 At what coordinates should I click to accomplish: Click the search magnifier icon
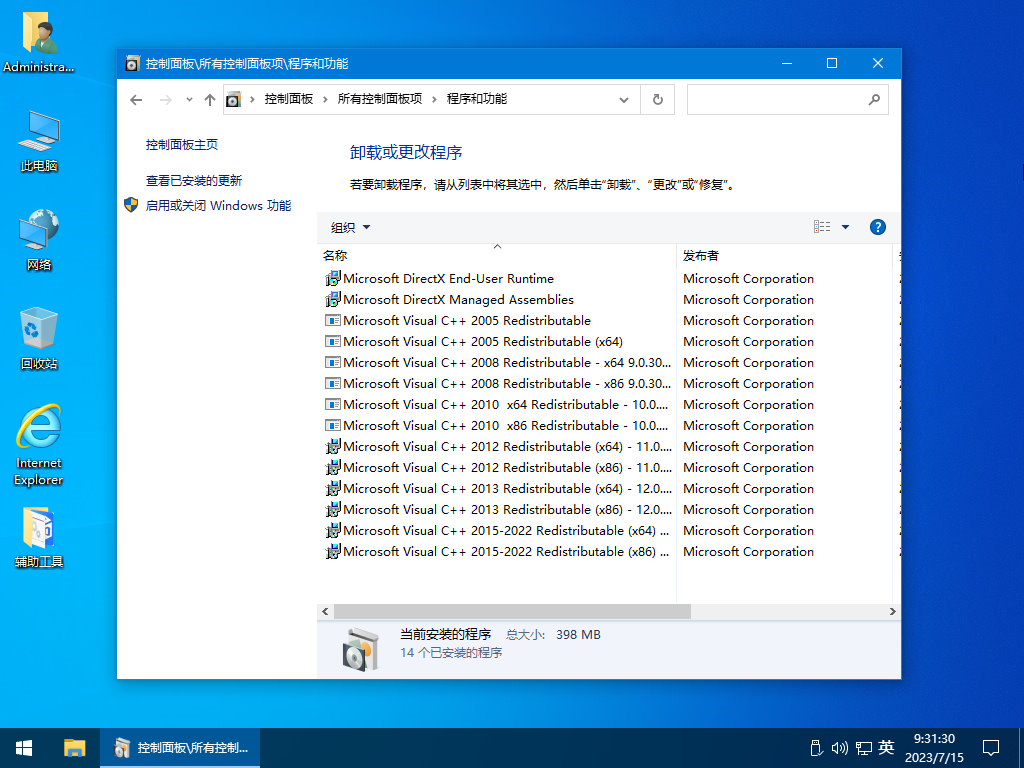click(x=874, y=100)
